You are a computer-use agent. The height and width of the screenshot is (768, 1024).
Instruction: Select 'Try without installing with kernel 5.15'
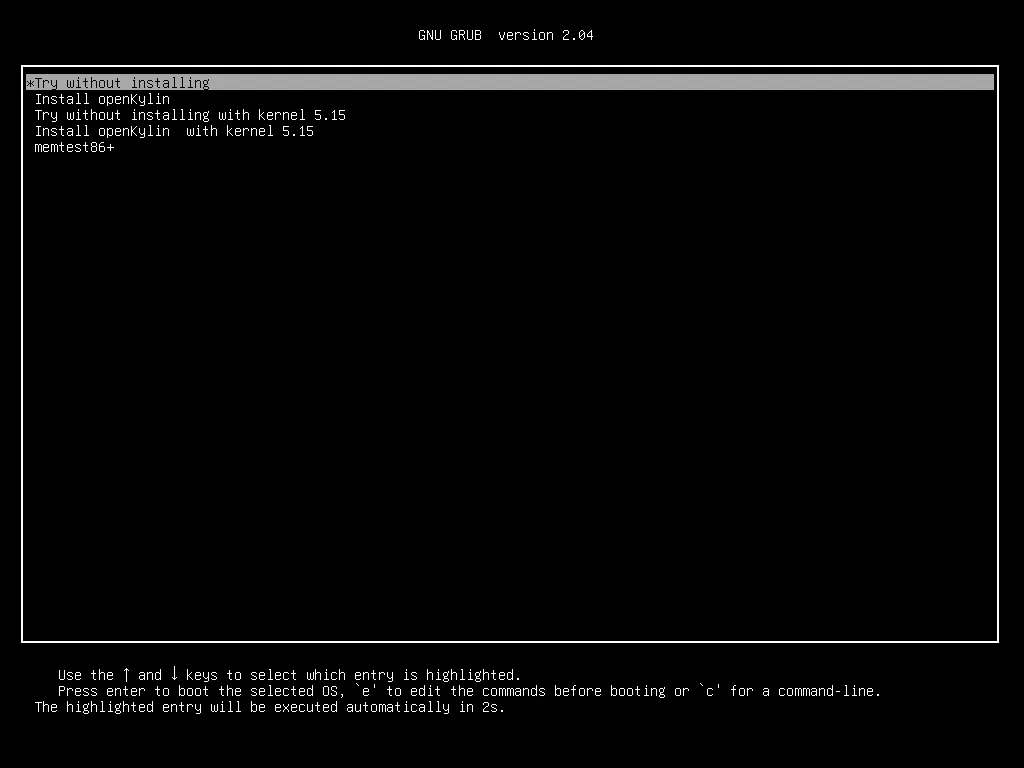click(x=190, y=116)
